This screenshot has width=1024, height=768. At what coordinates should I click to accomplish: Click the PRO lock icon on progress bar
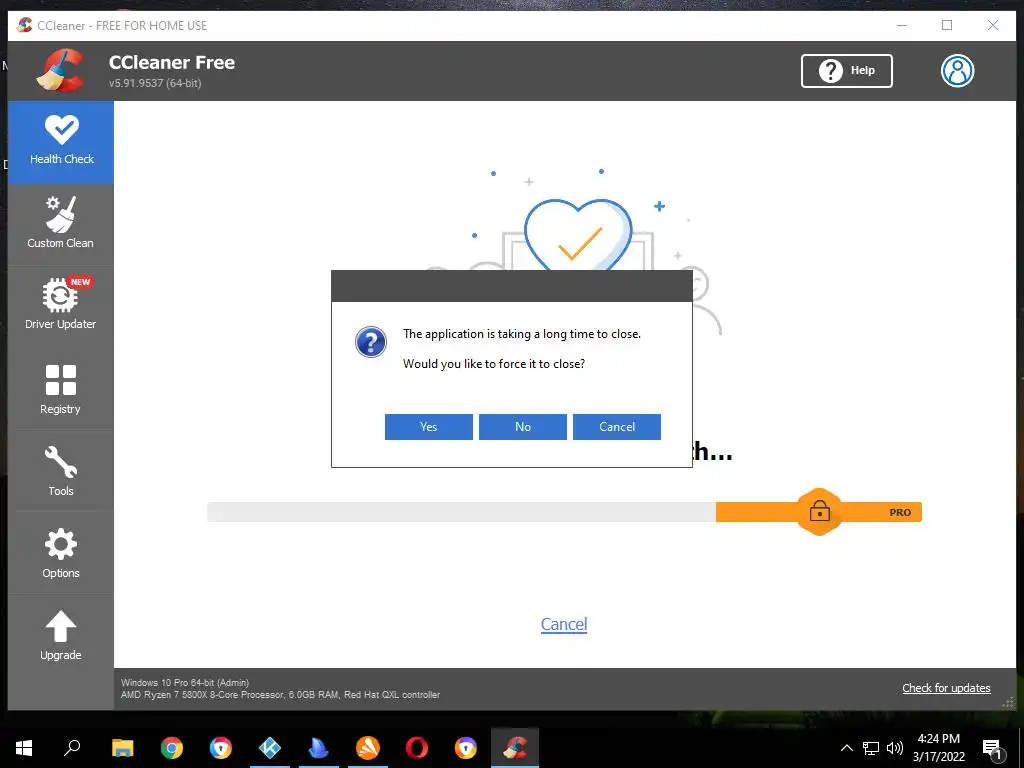click(x=820, y=511)
